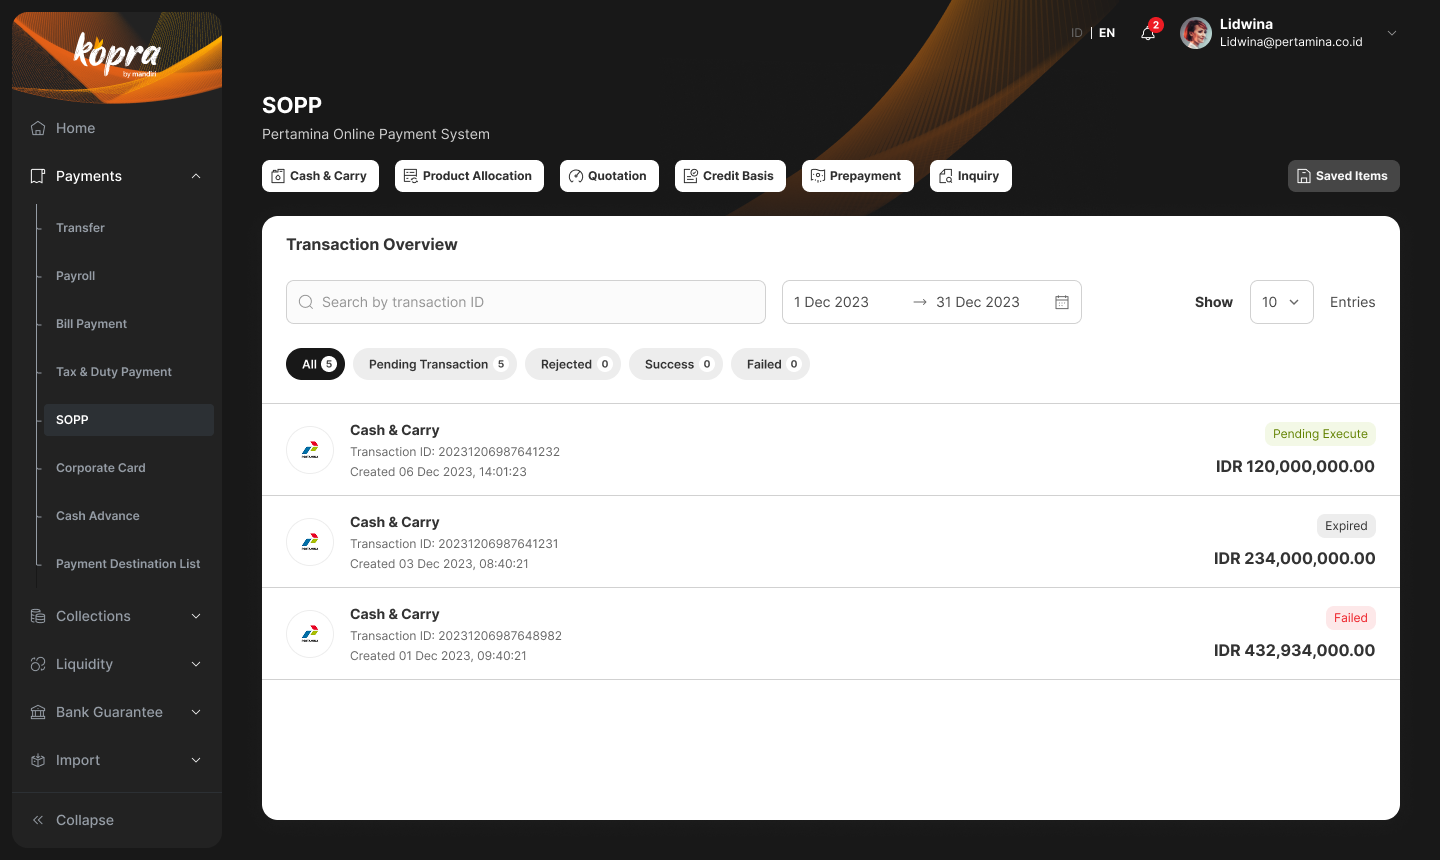Click the Home icon in sidebar

(x=38, y=128)
